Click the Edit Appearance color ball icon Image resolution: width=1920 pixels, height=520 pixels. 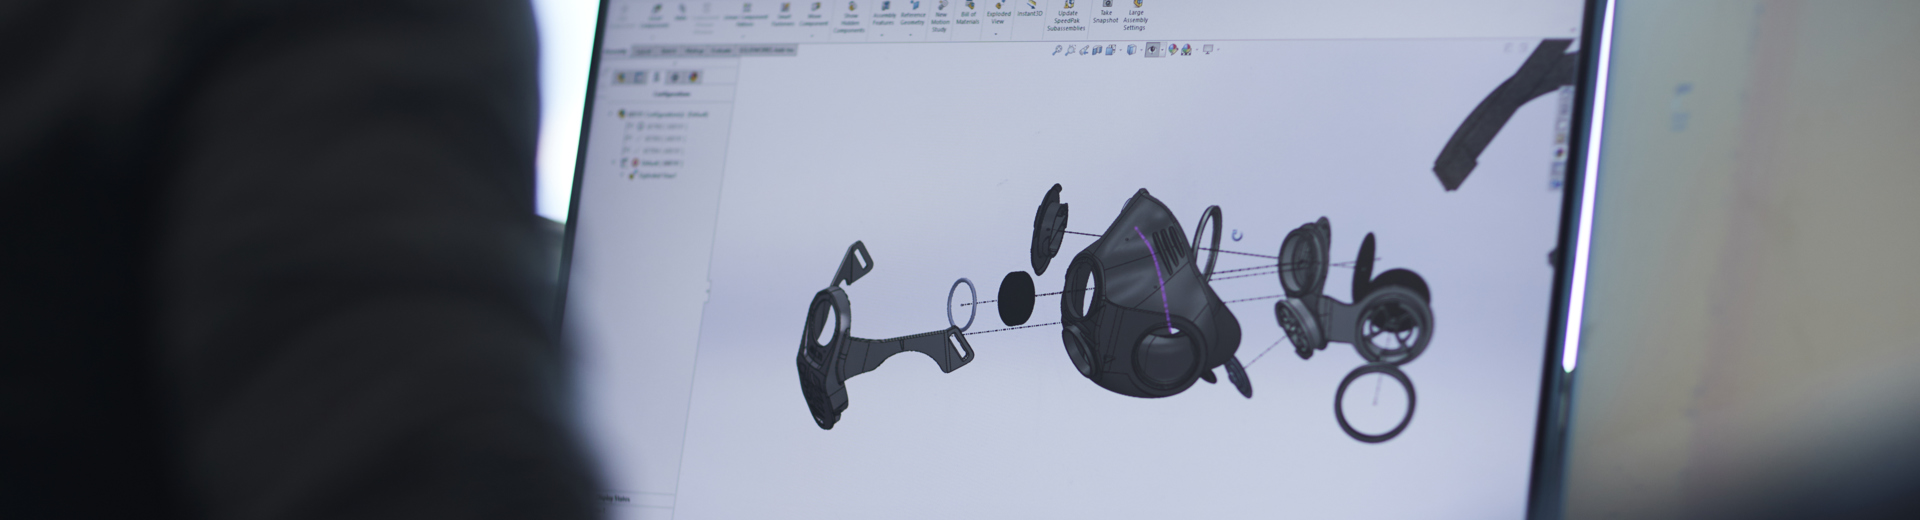[x=1173, y=49]
